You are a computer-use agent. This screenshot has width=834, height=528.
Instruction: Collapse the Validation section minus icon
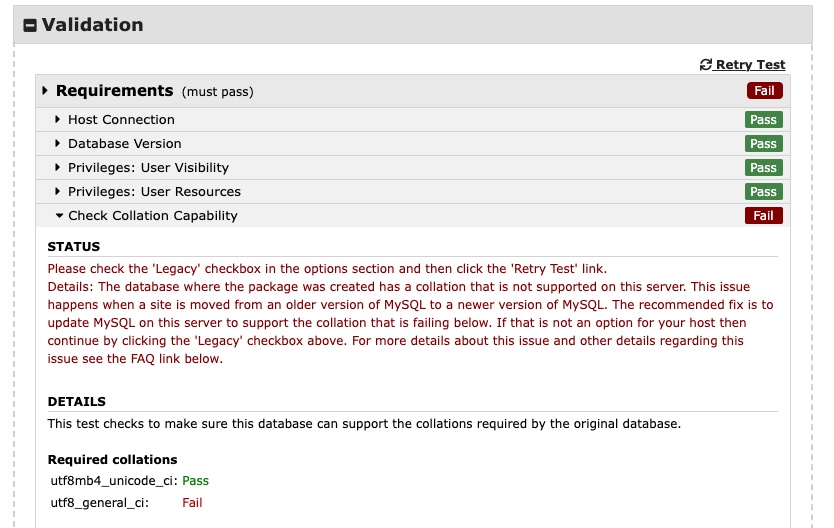pos(30,25)
